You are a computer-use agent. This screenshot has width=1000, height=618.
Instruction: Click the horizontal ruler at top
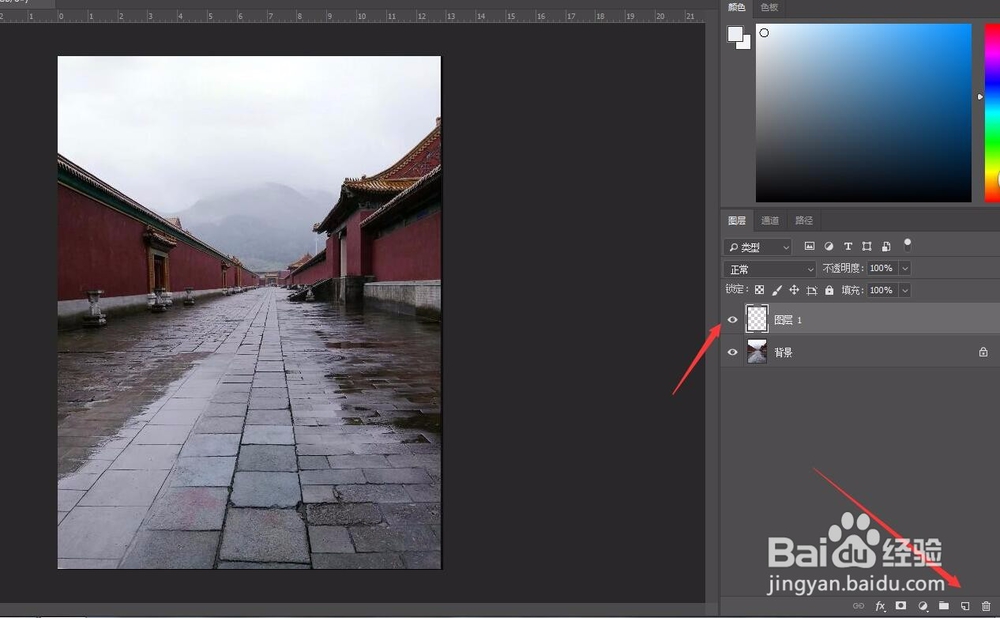pyautogui.click(x=352, y=16)
